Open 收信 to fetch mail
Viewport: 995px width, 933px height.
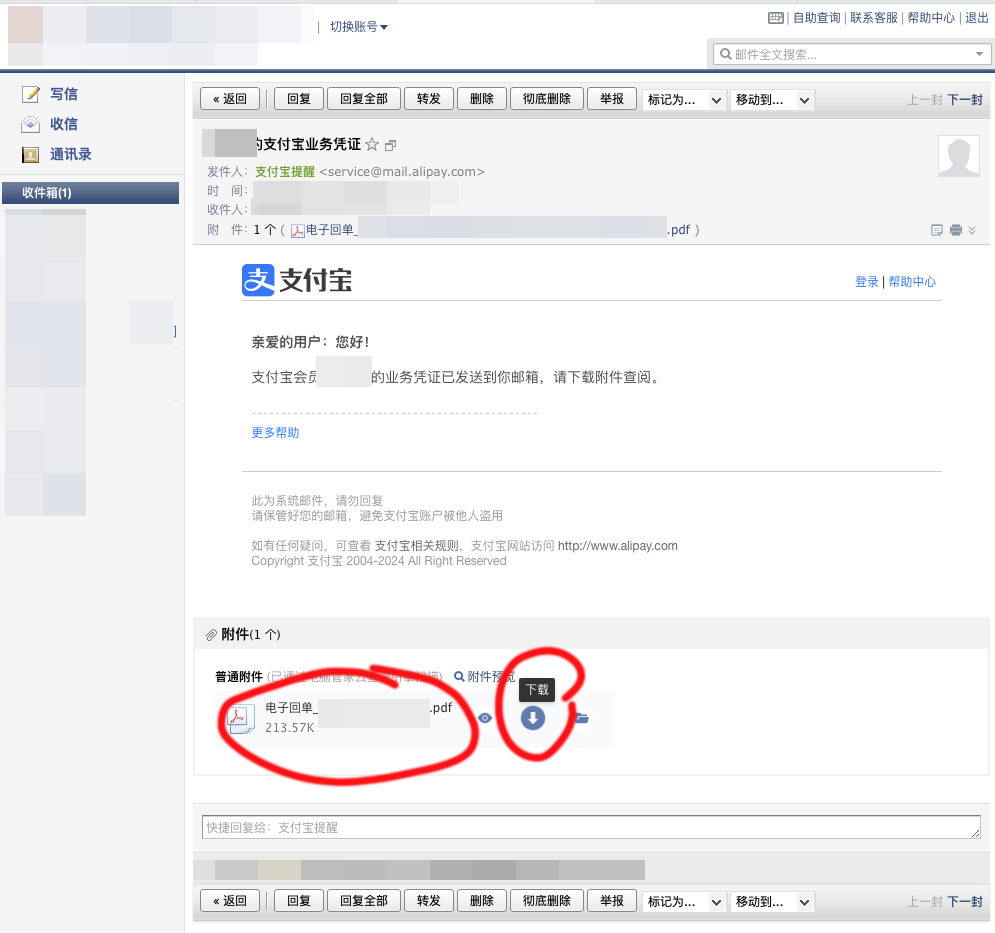(64, 124)
